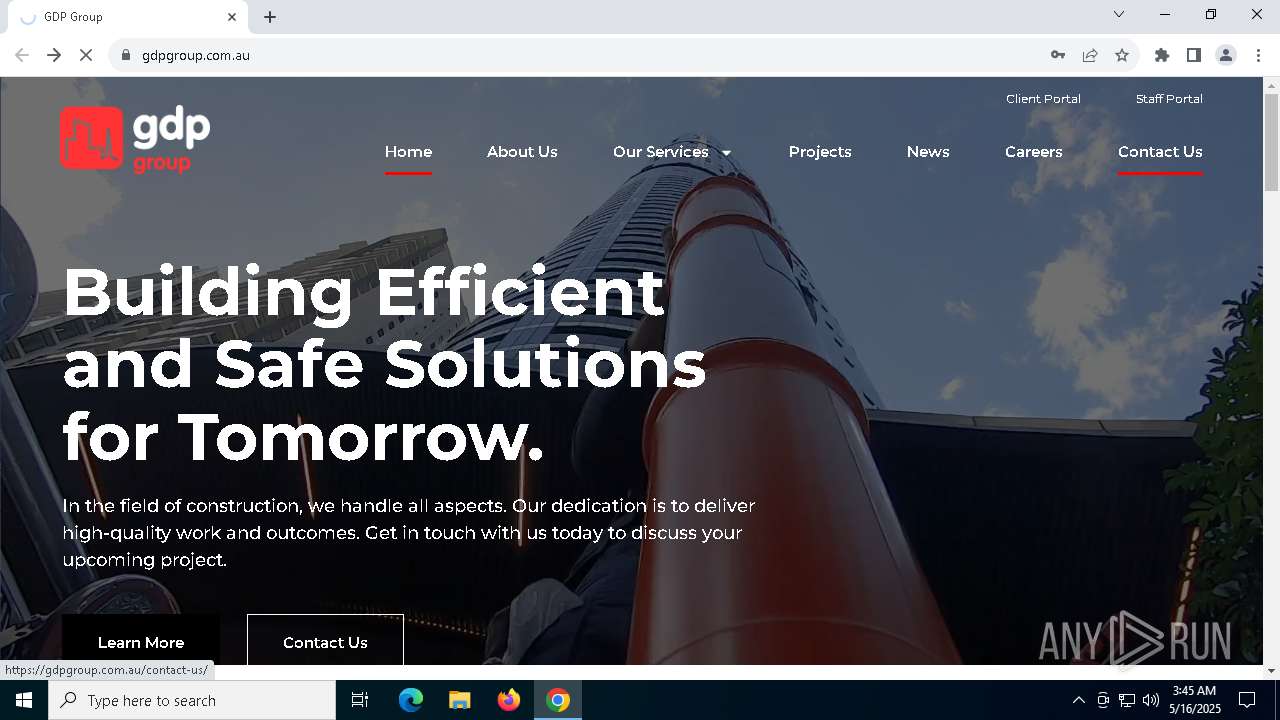Open the About Us page
The height and width of the screenshot is (720, 1280).
pyautogui.click(x=522, y=152)
